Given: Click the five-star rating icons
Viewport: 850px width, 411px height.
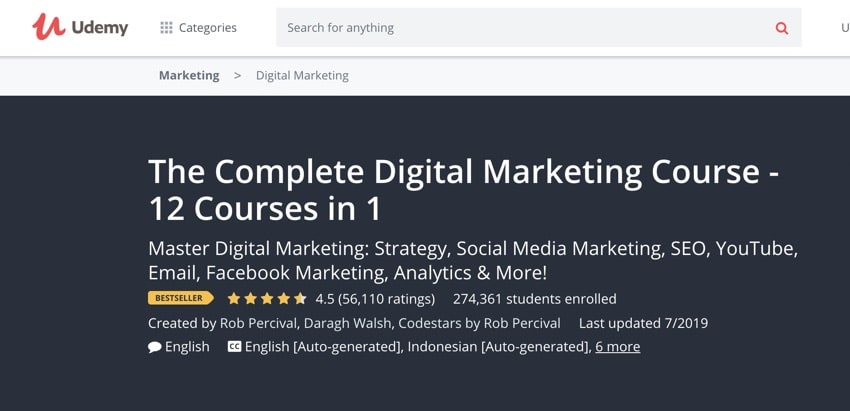Looking at the screenshot, I should [267, 299].
